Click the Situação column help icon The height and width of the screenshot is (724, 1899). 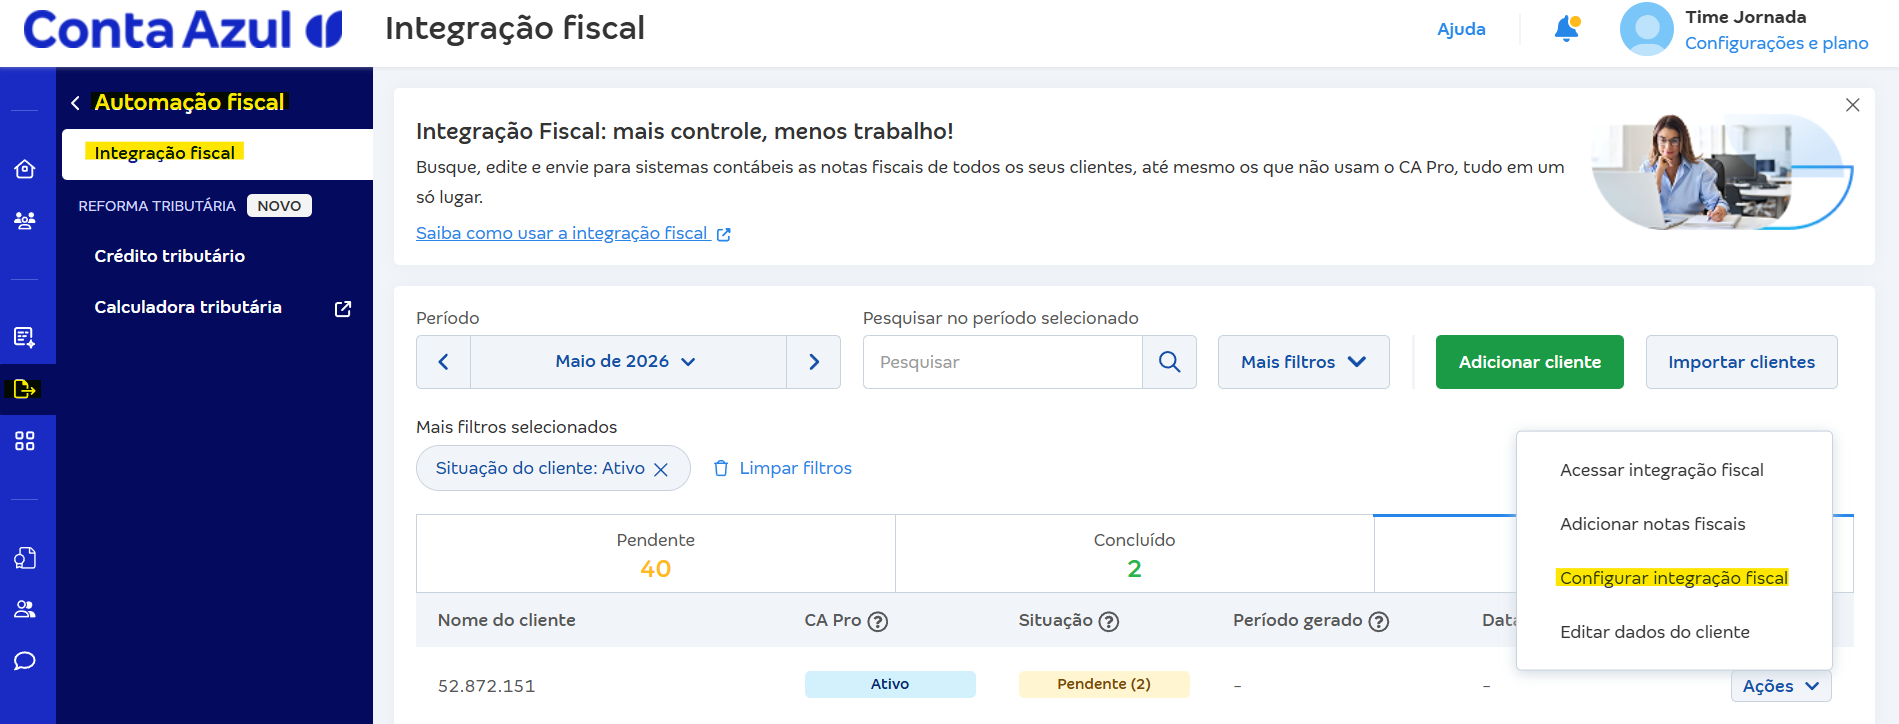coord(1108,621)
